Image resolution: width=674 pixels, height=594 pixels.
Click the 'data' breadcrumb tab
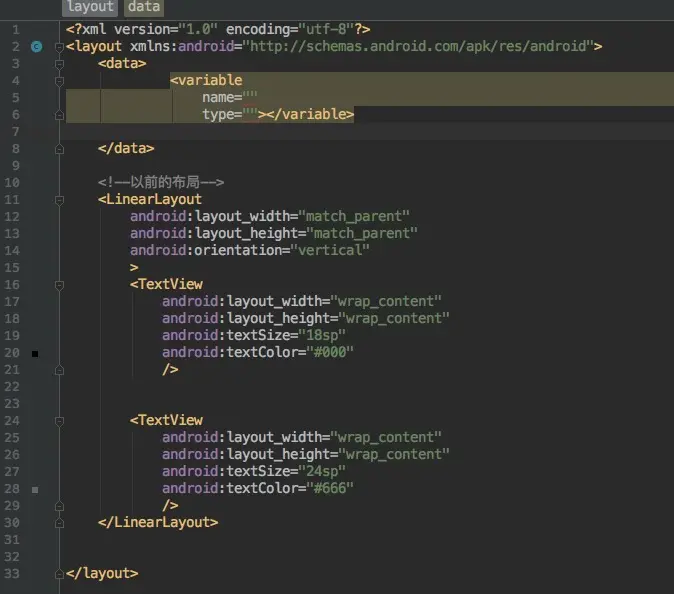tap(144, 7)
